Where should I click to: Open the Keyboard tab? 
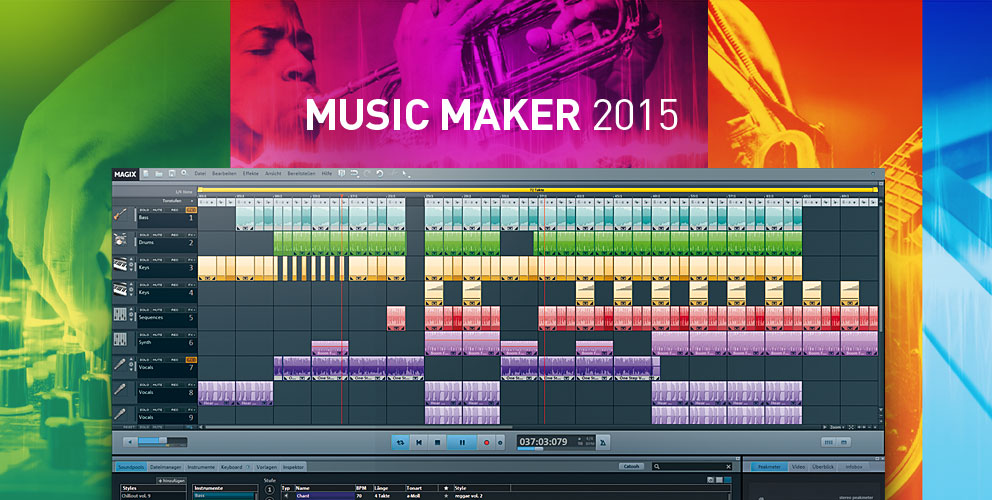point(235,467)
